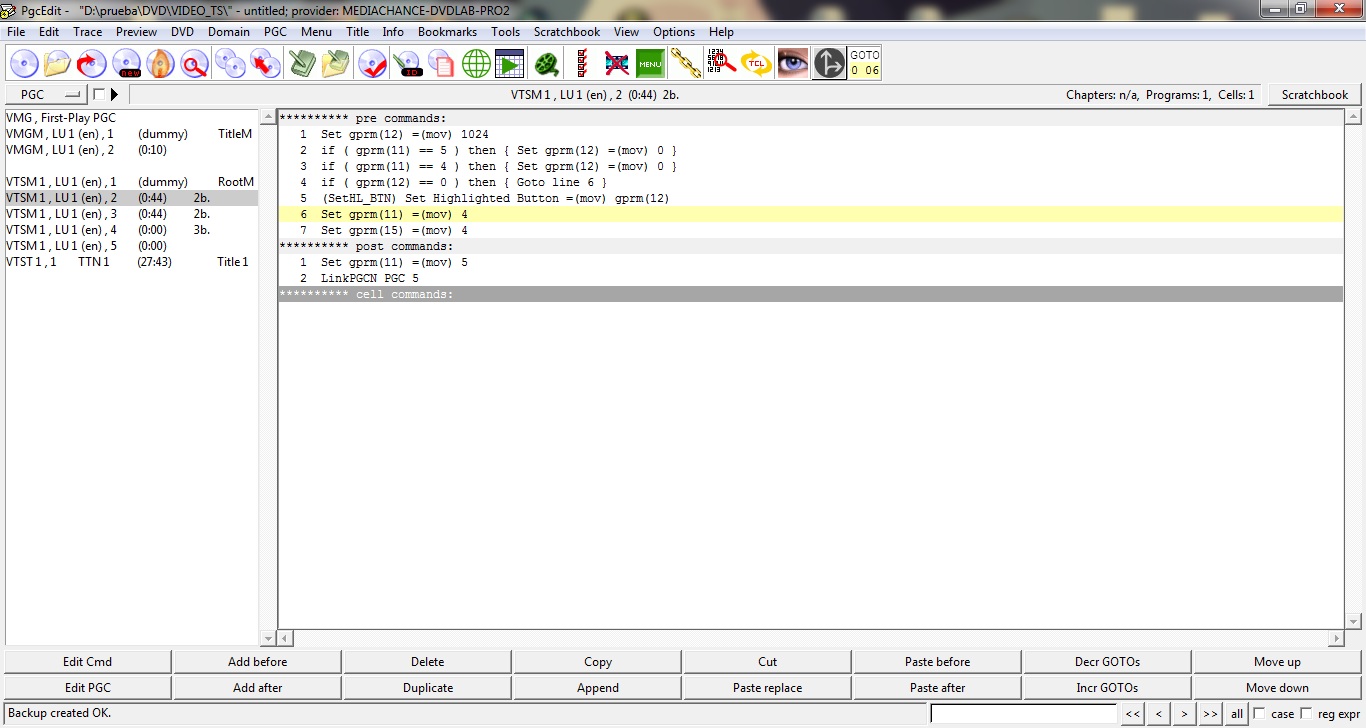Open the Domain menu
Screen dimensions: 1366x728
(229, 32)
